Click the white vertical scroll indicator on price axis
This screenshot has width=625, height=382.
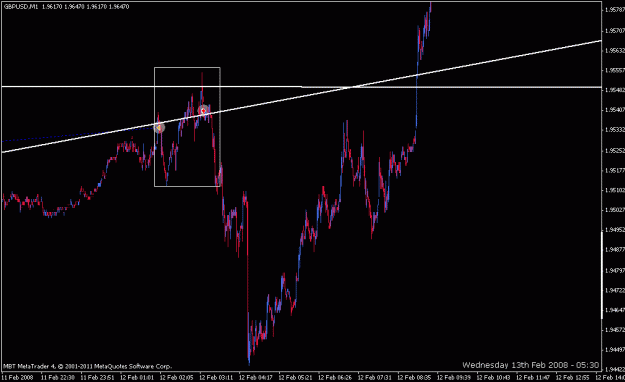(602, 275)
